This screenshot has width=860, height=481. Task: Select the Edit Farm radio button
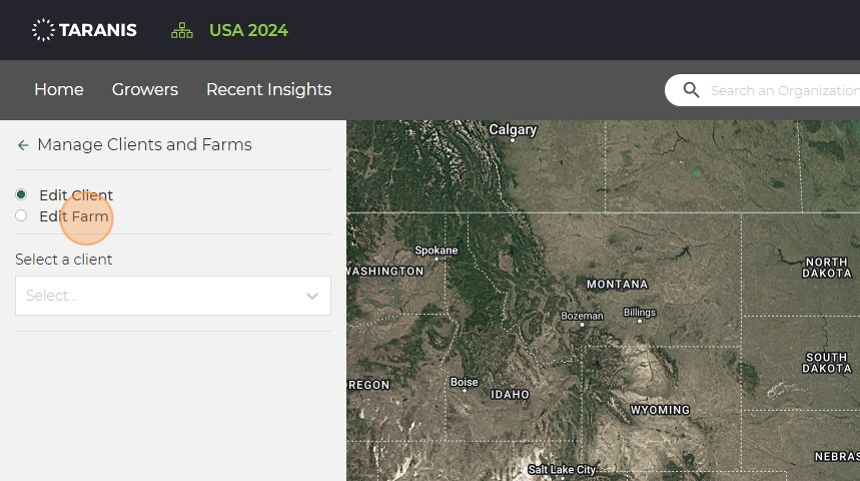coord(21,216)
